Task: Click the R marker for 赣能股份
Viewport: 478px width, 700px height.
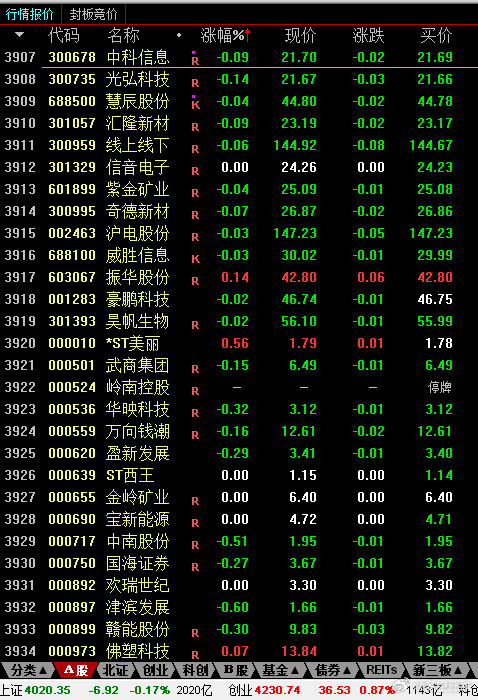Action: (x=195, y=633)
